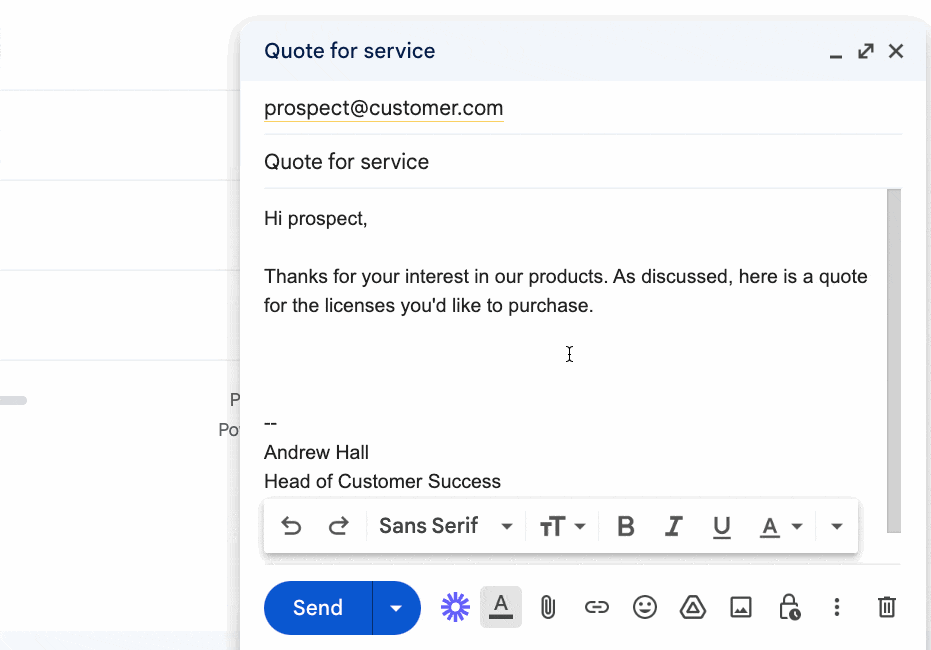Click the purple starburst extension icon
The image size is (931, 650).
tap(455, 607)
